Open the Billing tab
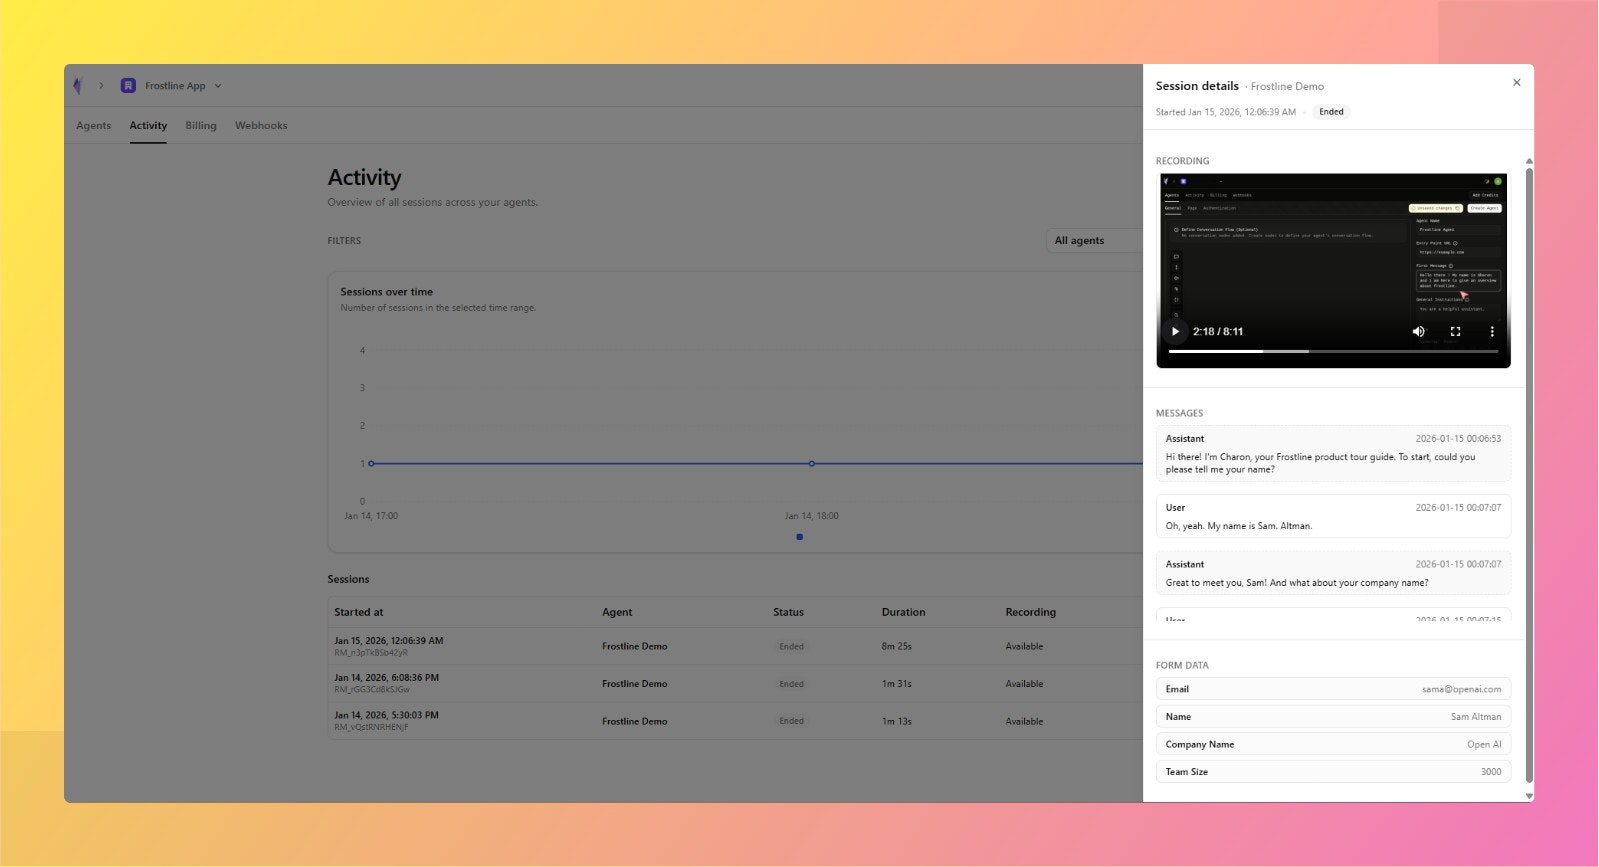Viewport: 1599px width, 867px height. [x=201, y=125]
